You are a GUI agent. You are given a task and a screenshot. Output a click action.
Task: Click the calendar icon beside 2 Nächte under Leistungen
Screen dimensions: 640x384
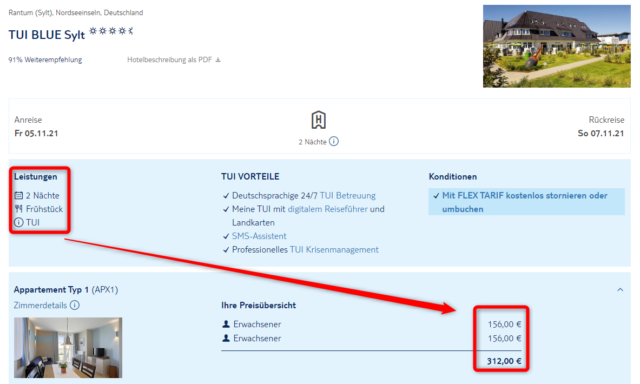click(x=18, y=195)
